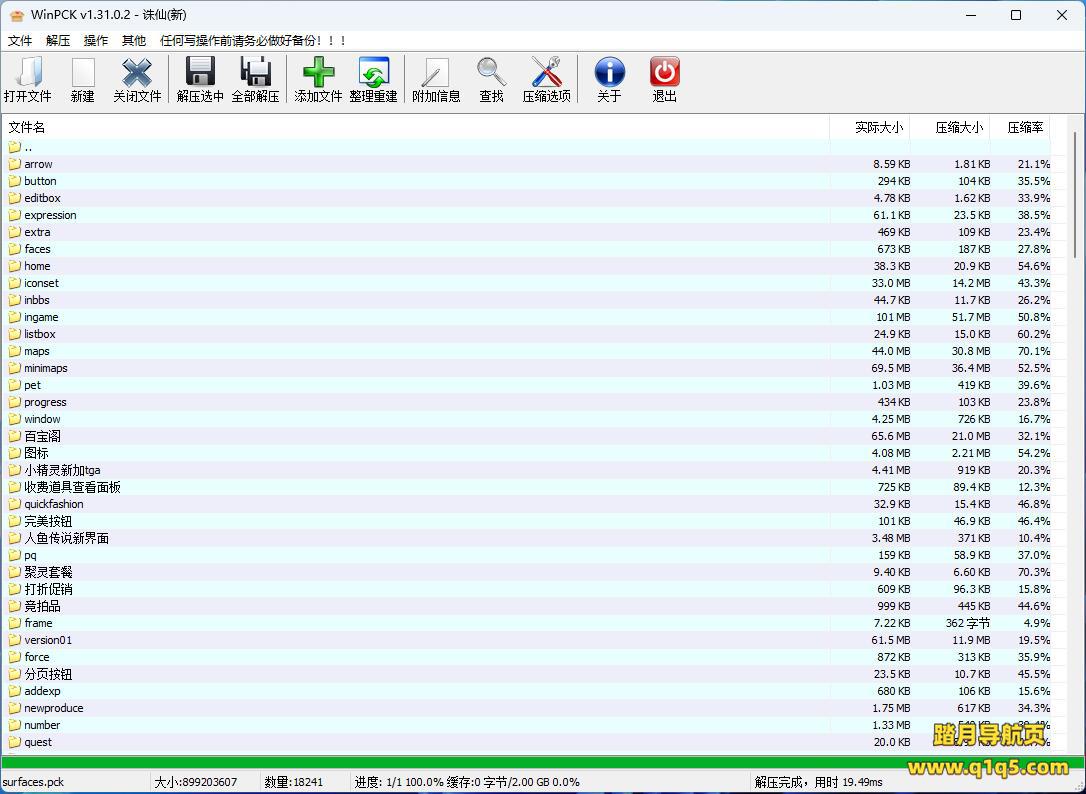Select the 百宝阁 folder in list

click(x=42, y=436)
